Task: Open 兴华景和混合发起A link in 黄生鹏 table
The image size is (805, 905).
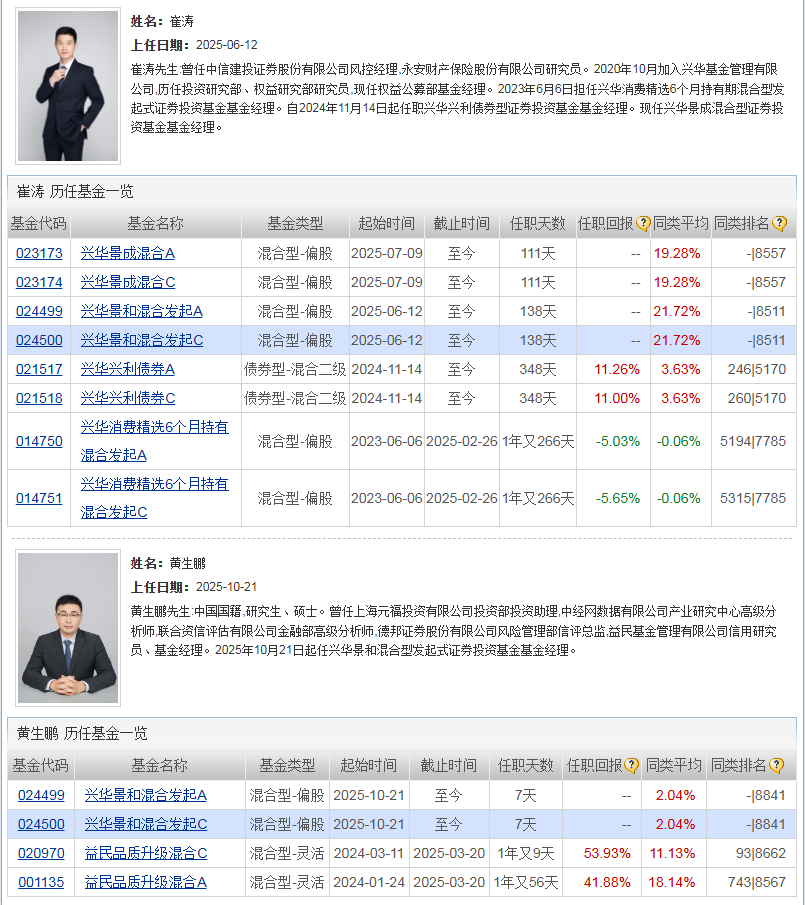Action: pos(145,795)
